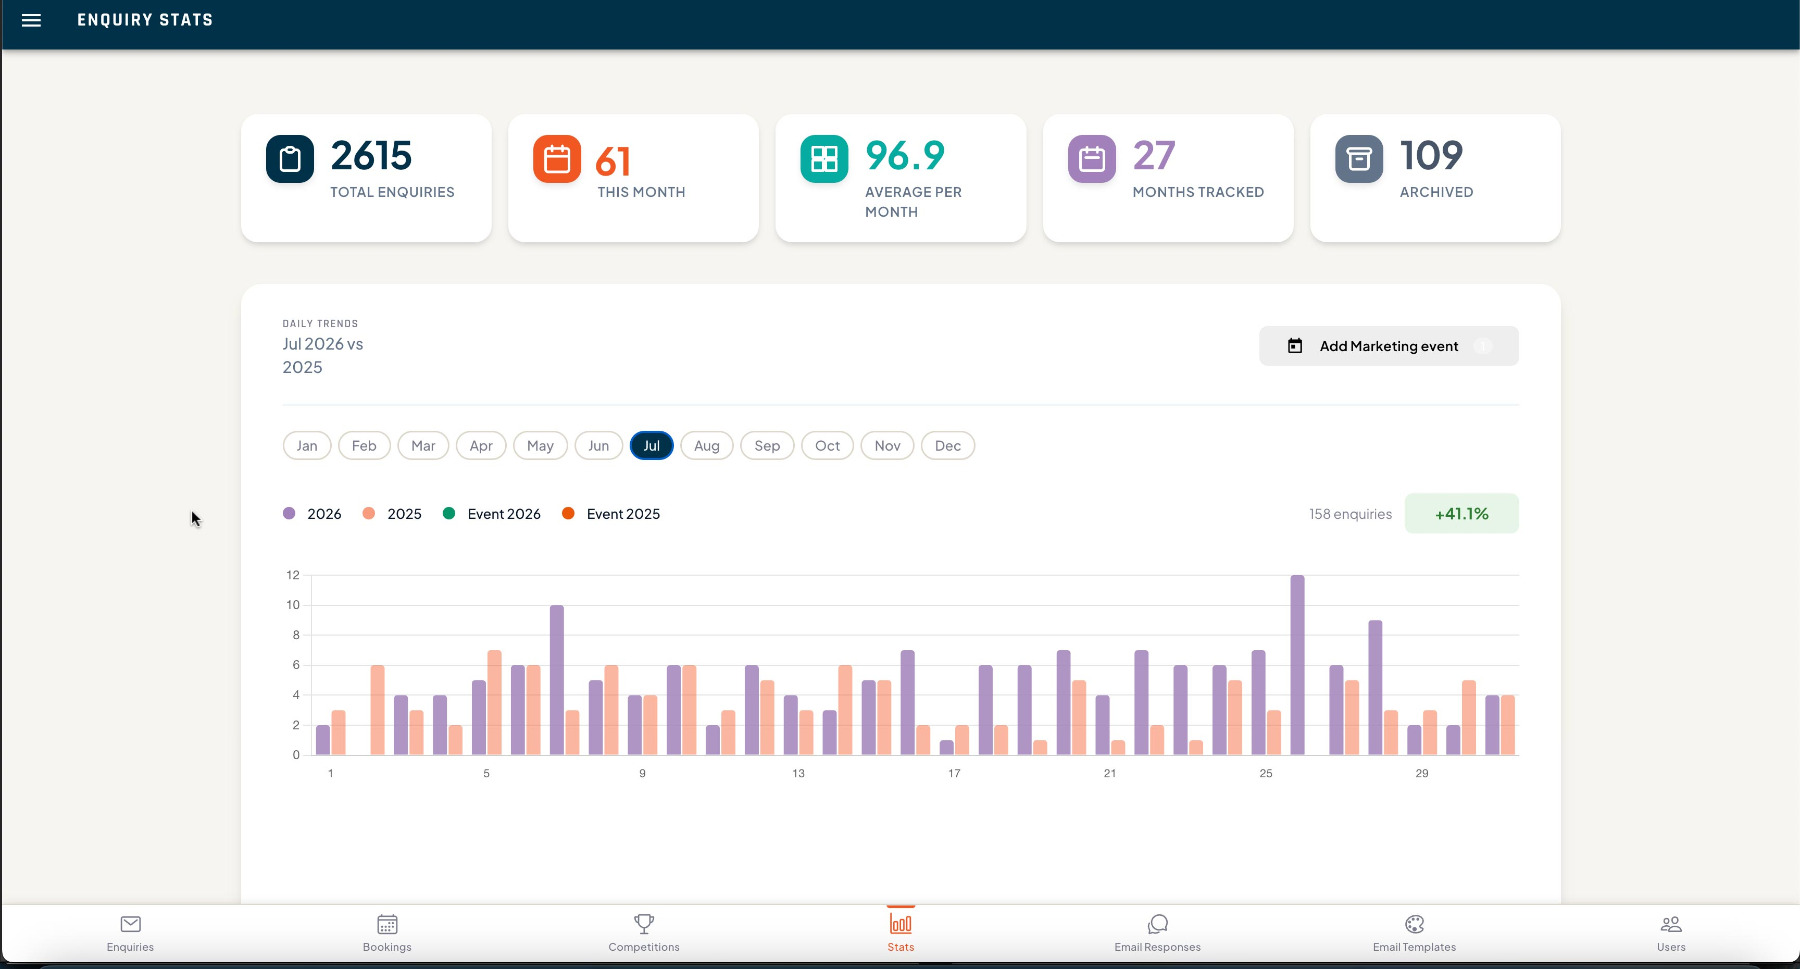Click the Months Tracked calendar icon
This screenshot has width=1800, height=969.
pos(1092,159)
